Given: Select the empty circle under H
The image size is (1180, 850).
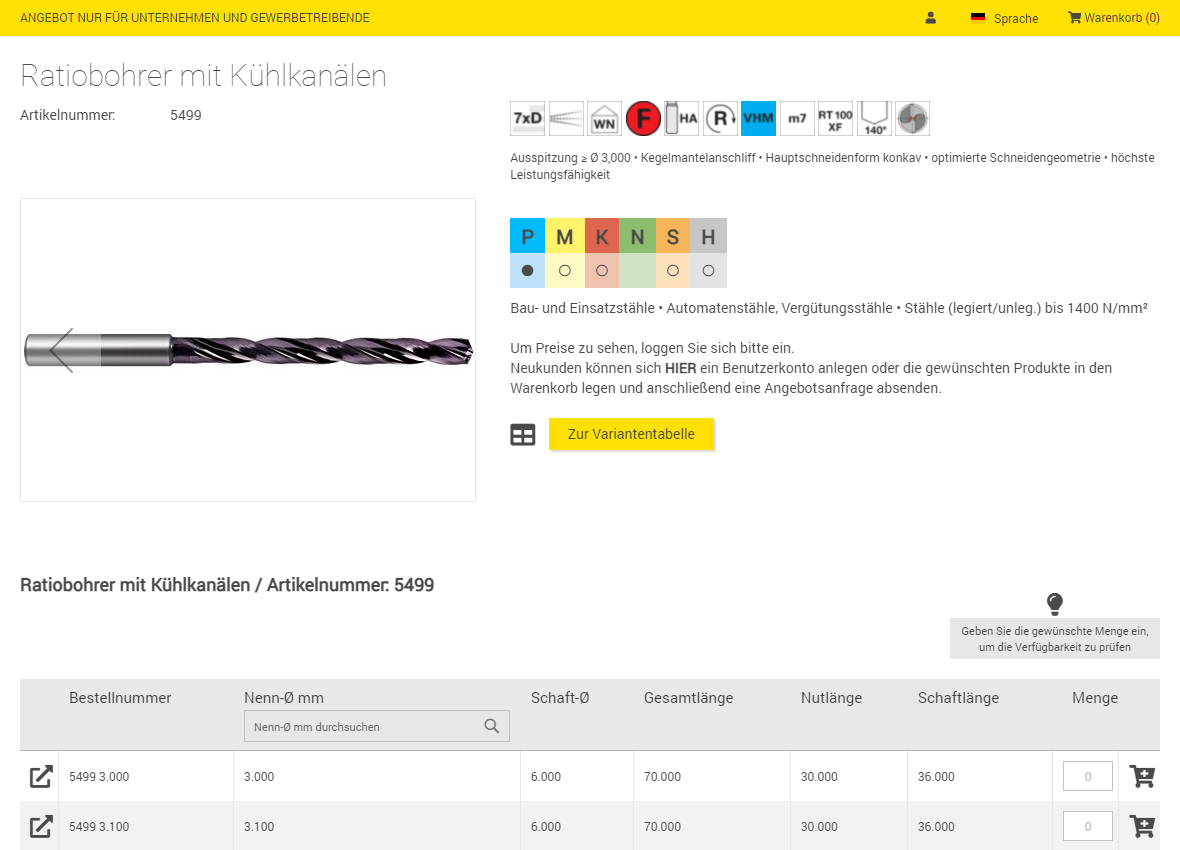Looking at the screenshot, I should coord(708,270).
